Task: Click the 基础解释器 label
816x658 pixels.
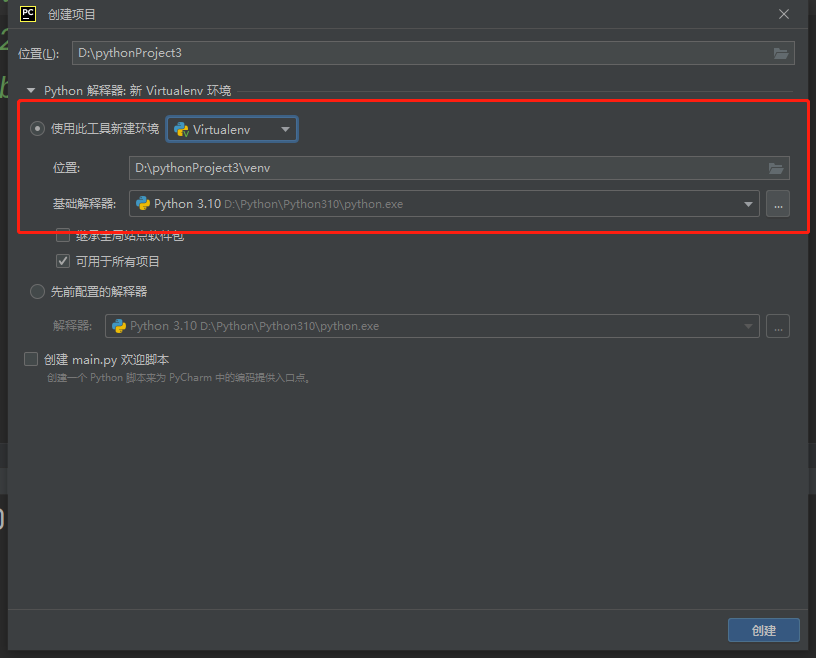Action: click(x=84, y=204)
